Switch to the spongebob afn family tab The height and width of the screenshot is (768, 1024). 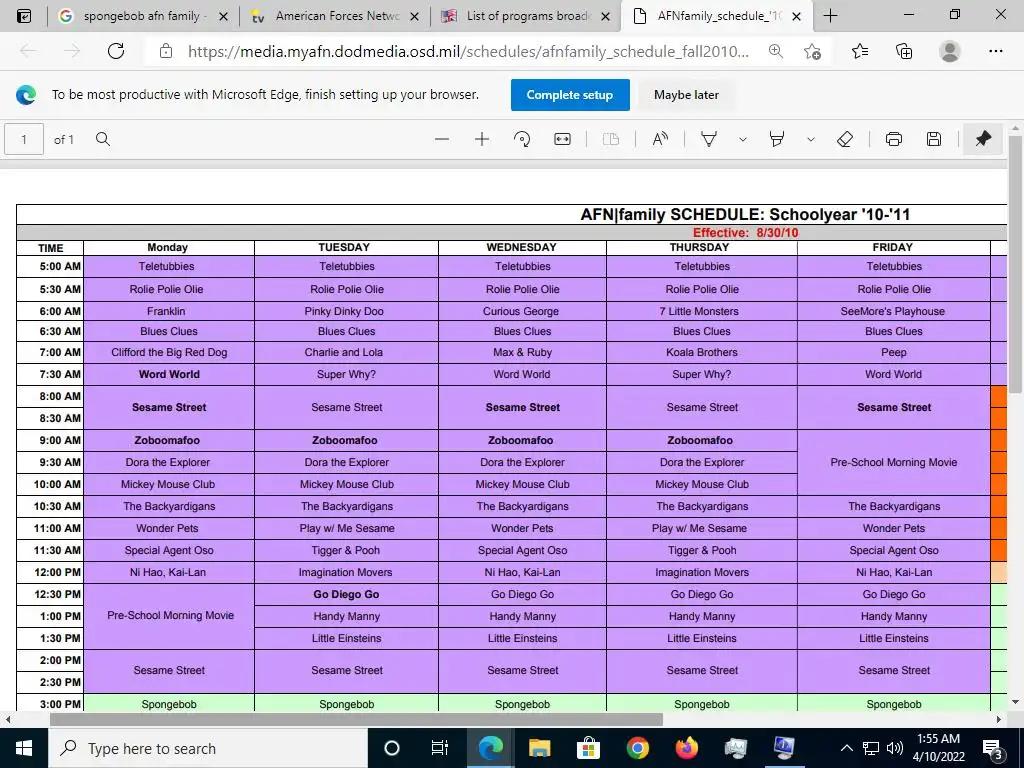tap(141, 16)
